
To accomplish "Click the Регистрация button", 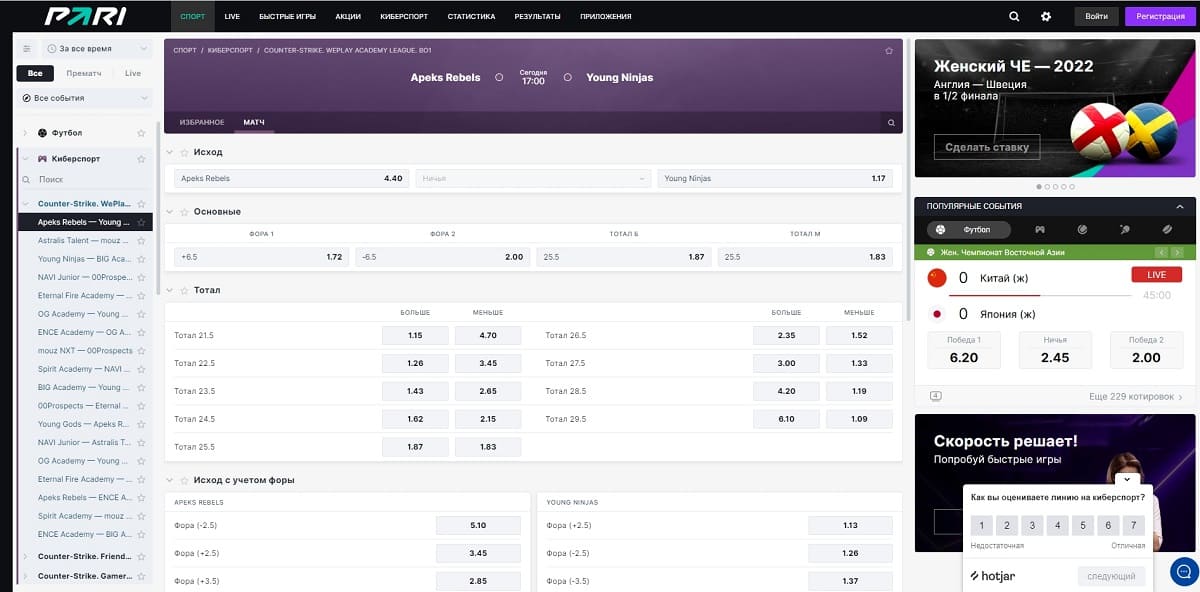I will [x=1160, y=16].
